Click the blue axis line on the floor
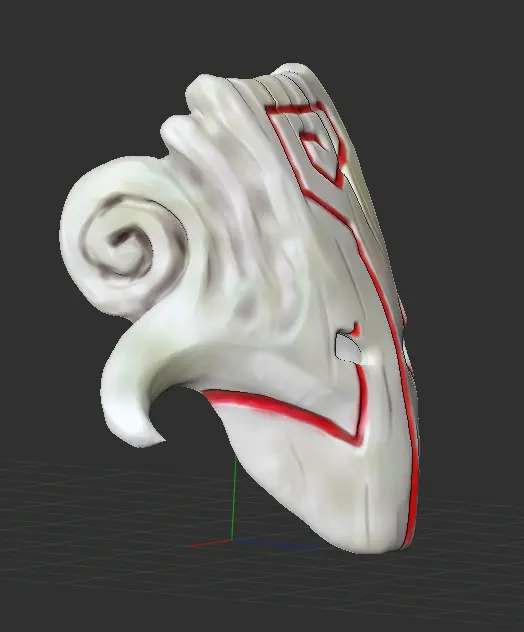 click(x=276, y=544)
